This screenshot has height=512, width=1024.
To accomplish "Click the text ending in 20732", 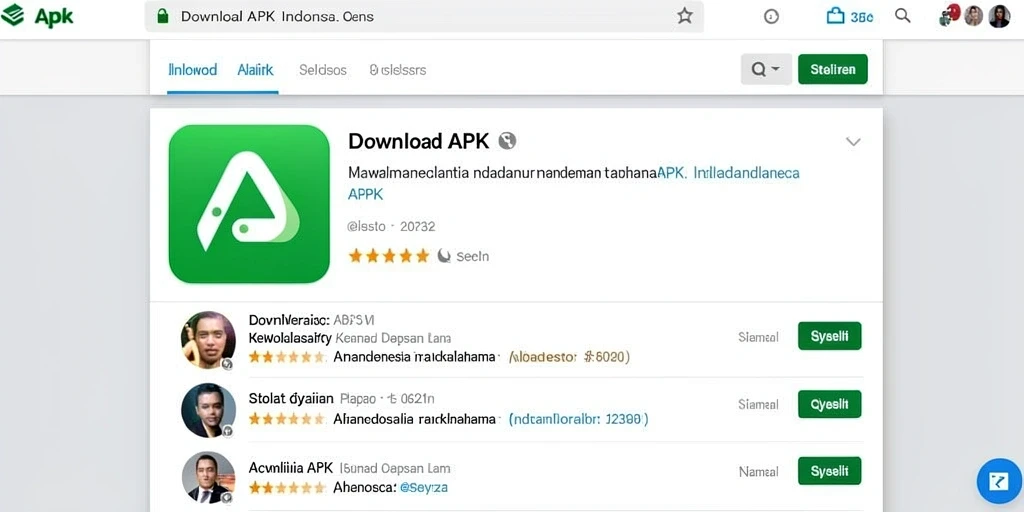I will 391,227.
